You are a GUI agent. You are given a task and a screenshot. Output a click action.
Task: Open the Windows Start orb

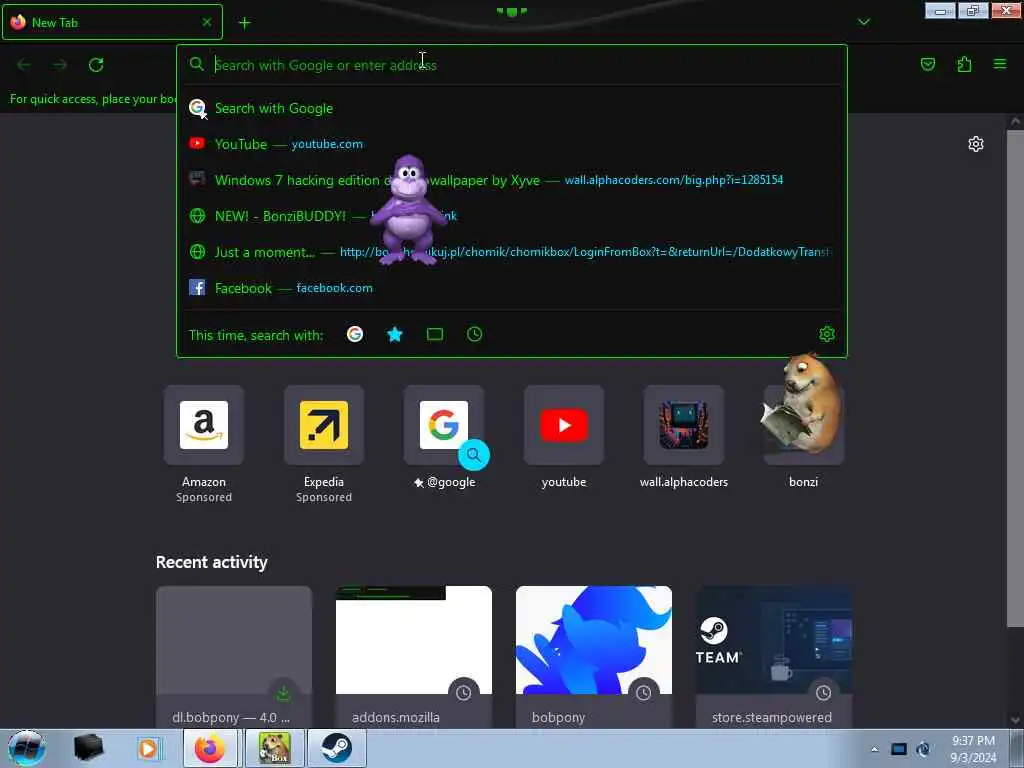tap(27, 748)
